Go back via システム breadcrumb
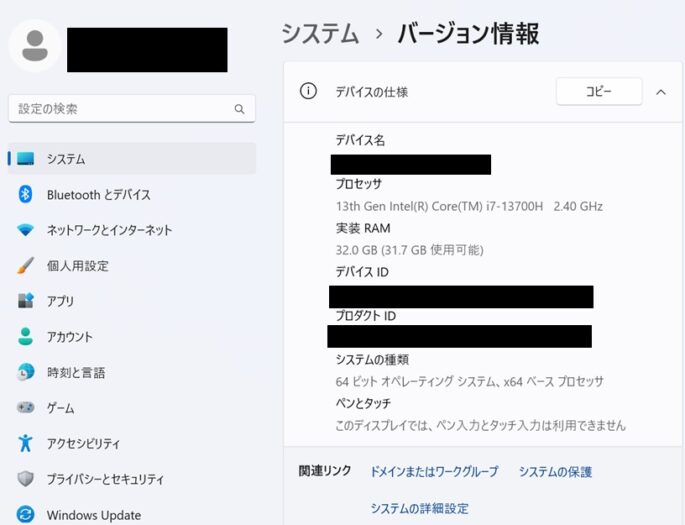685x525 pixels. tap(320, 34)
